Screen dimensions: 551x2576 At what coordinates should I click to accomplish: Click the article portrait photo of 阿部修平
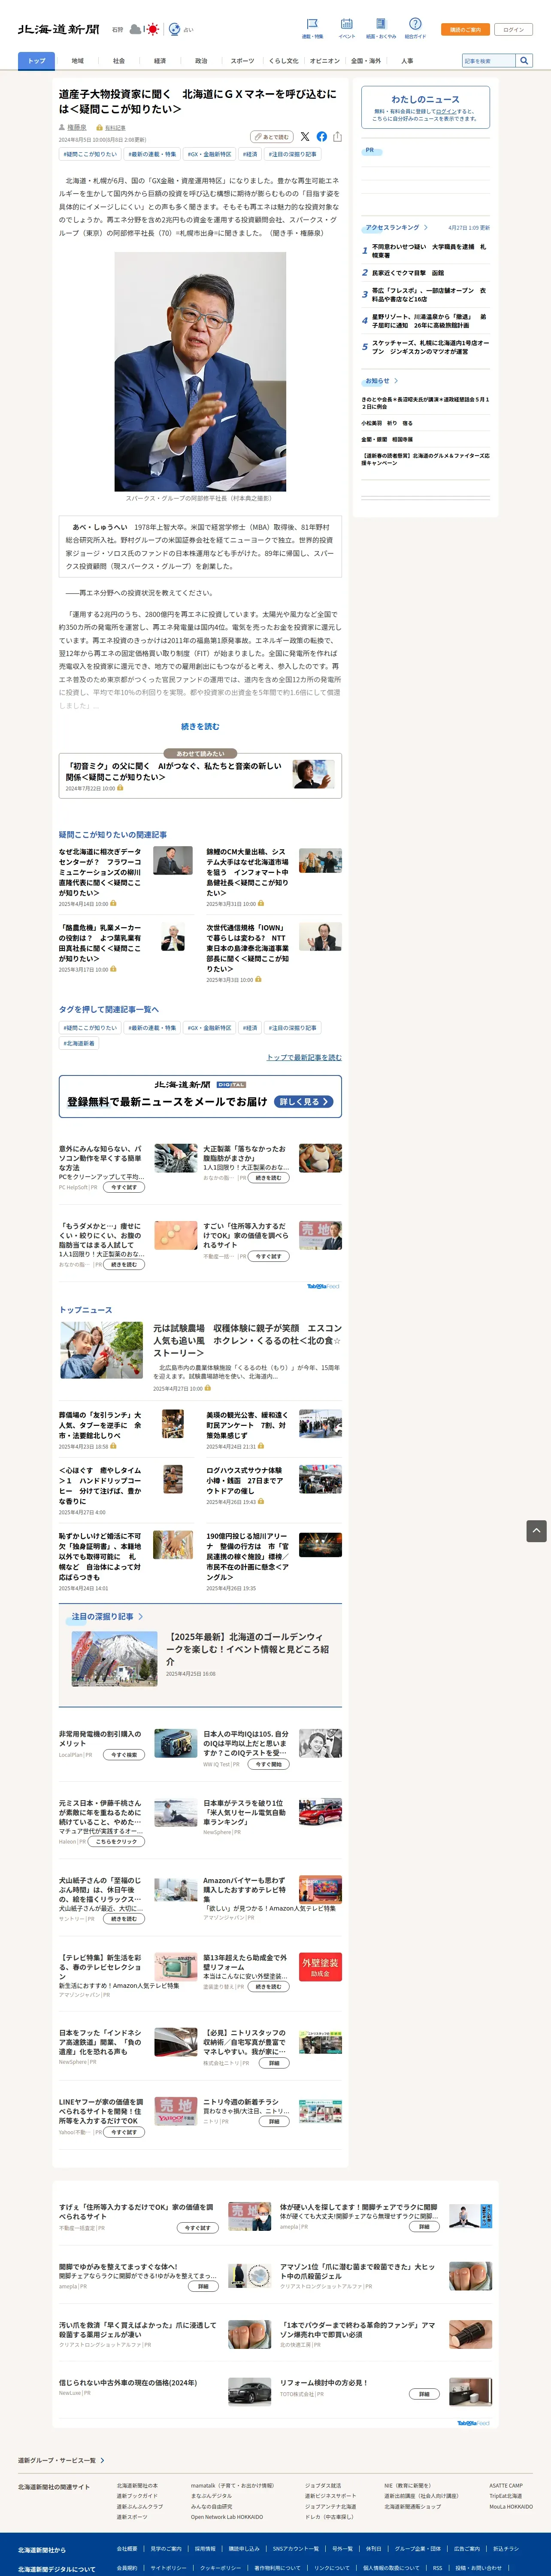point(200,371)
